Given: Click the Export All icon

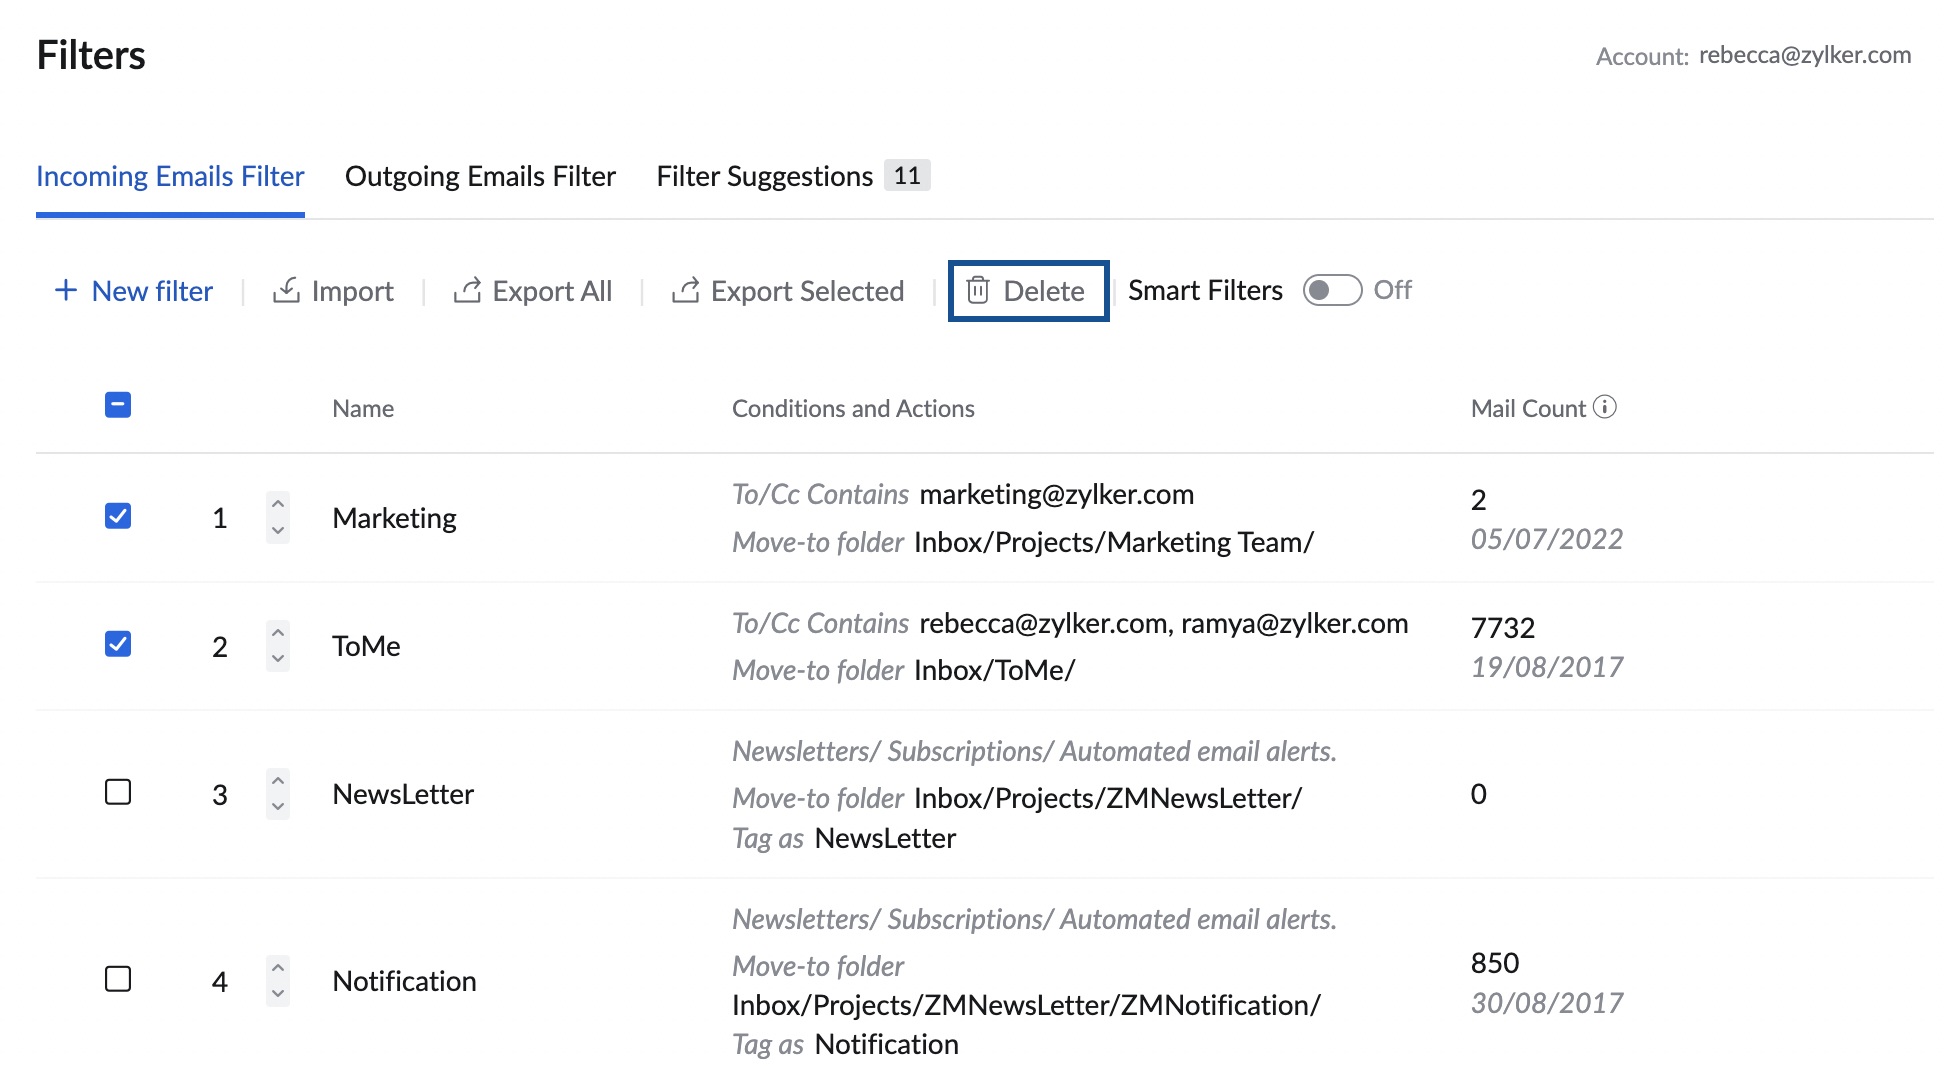Looking at the screenshot, I should [467, 290].
